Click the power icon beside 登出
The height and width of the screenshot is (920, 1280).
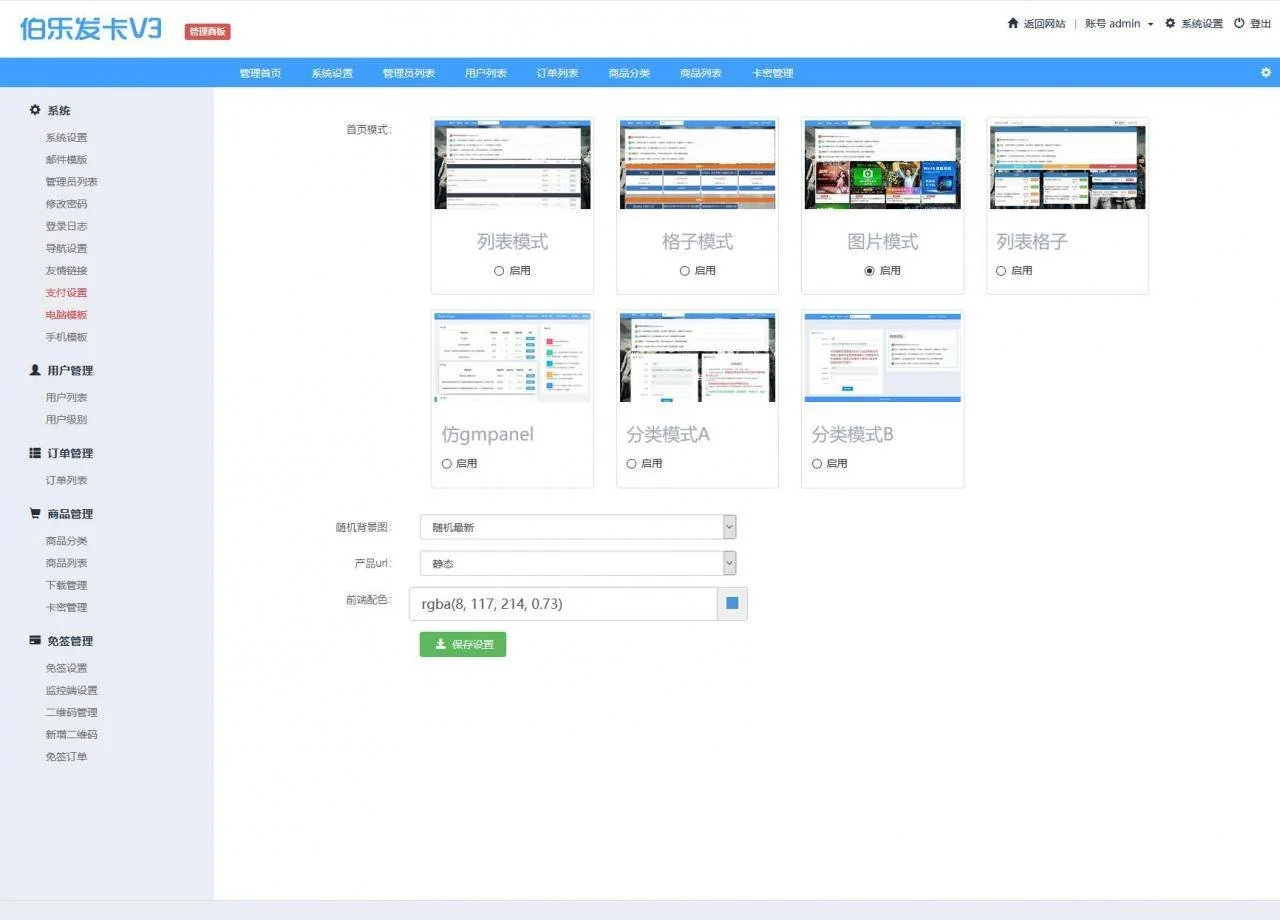1239,23
